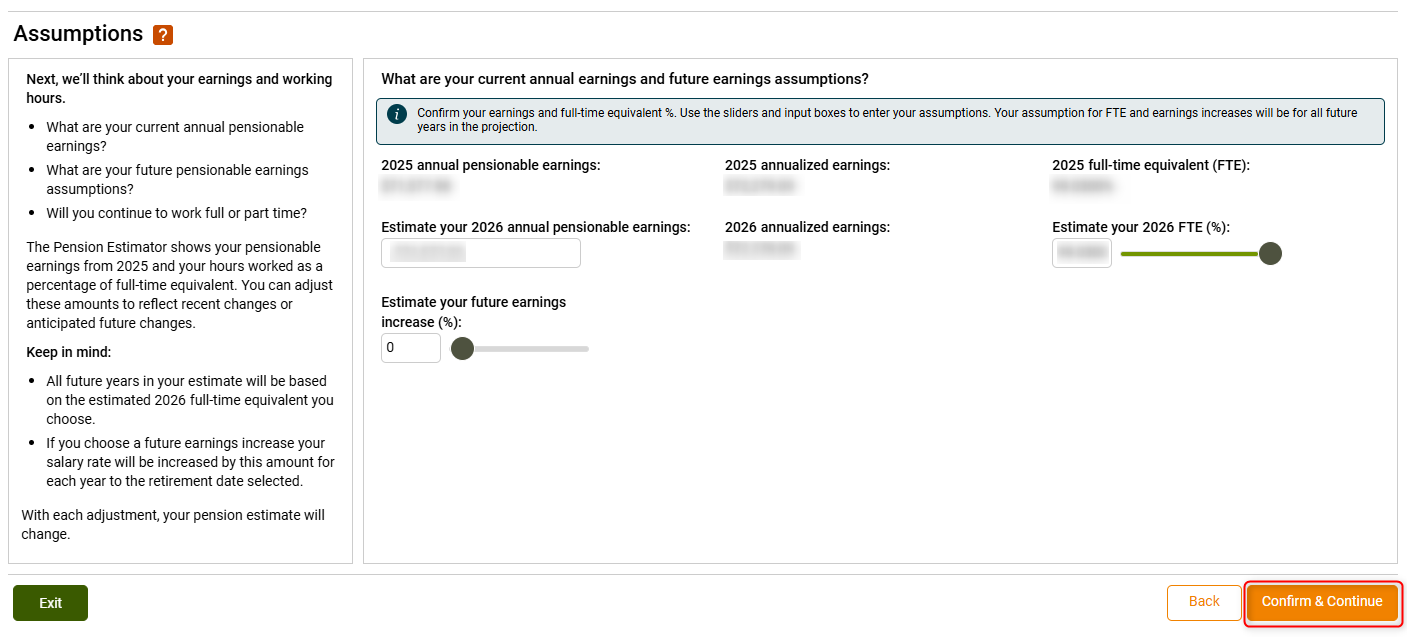Focus the Estimate your 2026 FTE input box
The image size is (1407, 637).
coord(1082,253)
